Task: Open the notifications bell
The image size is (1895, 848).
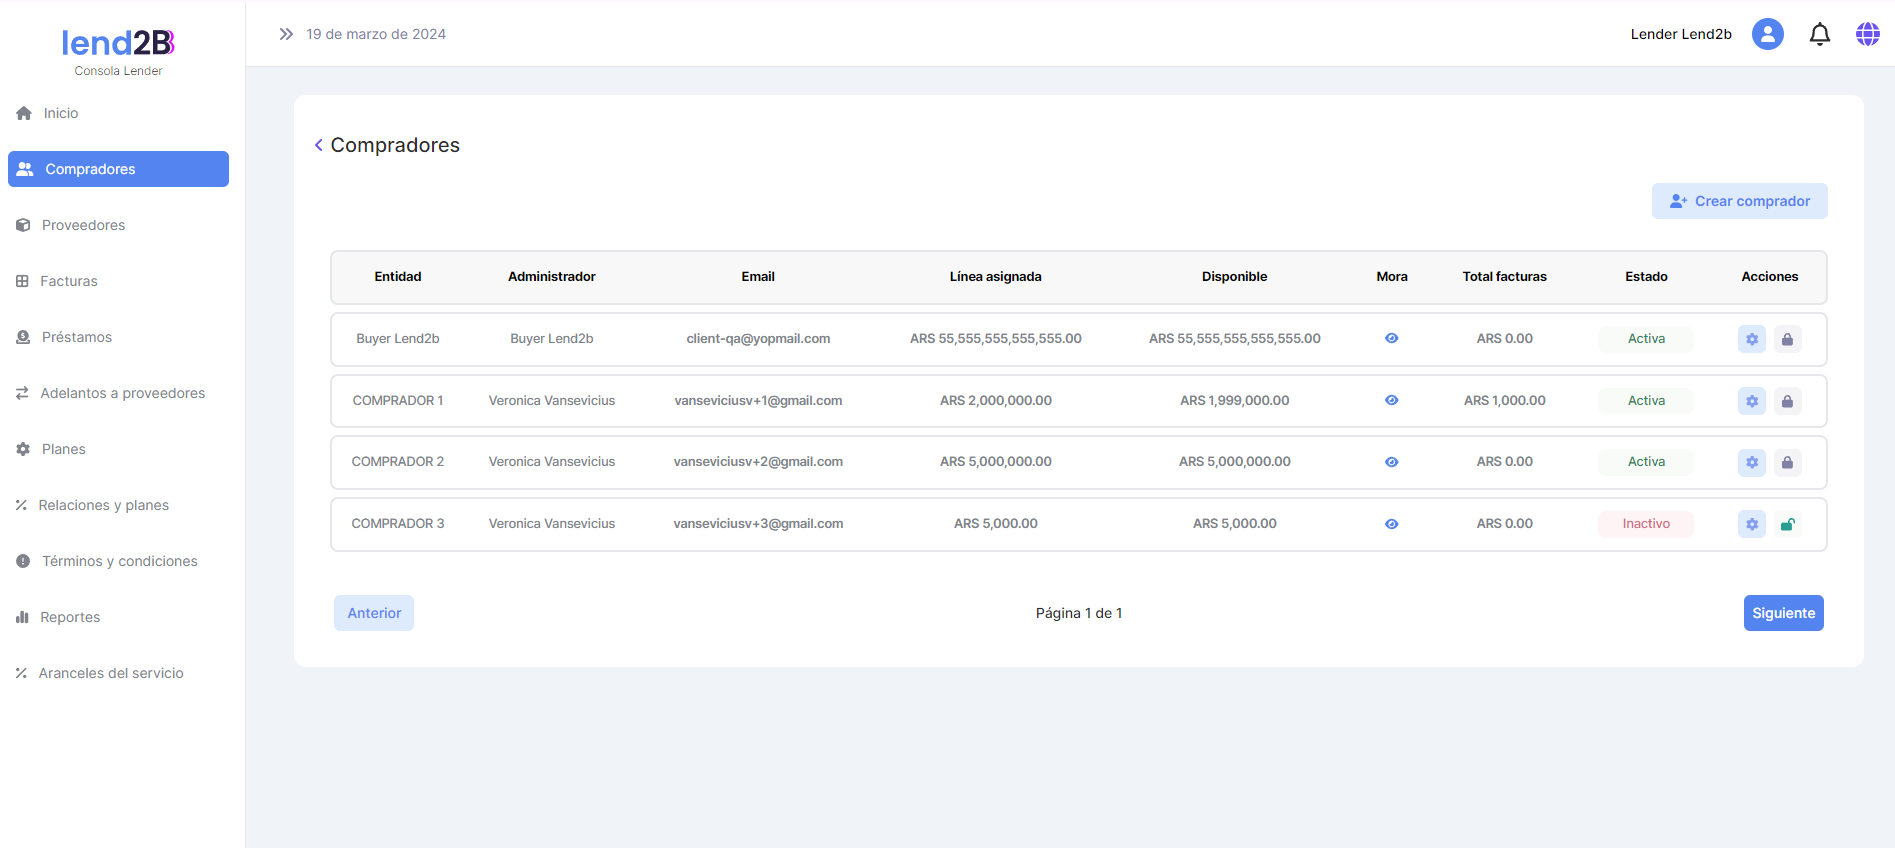Action: tap(1819, 34)
